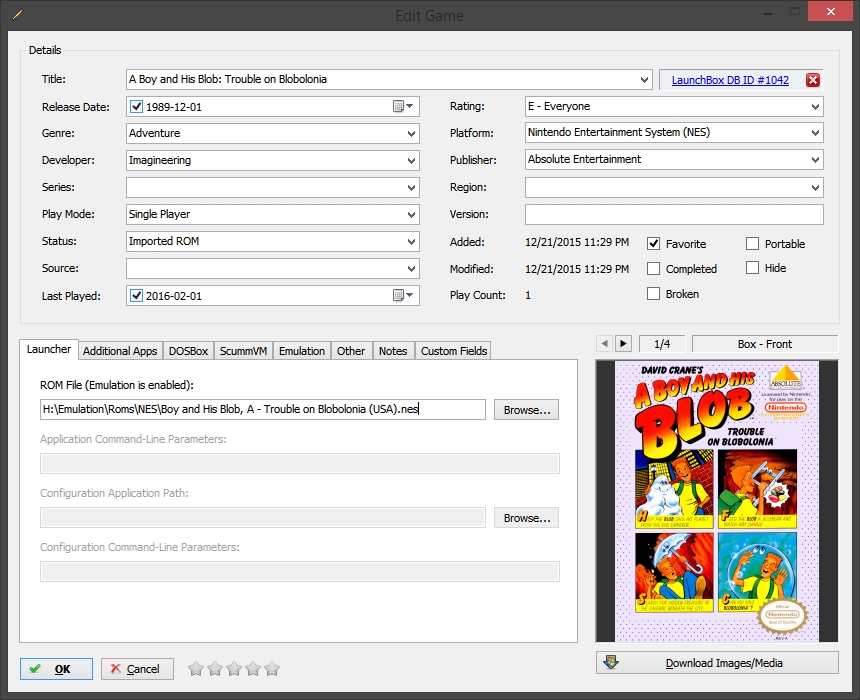Click the Modified date 12/21/2015 11:29 PM
The width and height of the screenshot is (860, 700).
[577, 269]
